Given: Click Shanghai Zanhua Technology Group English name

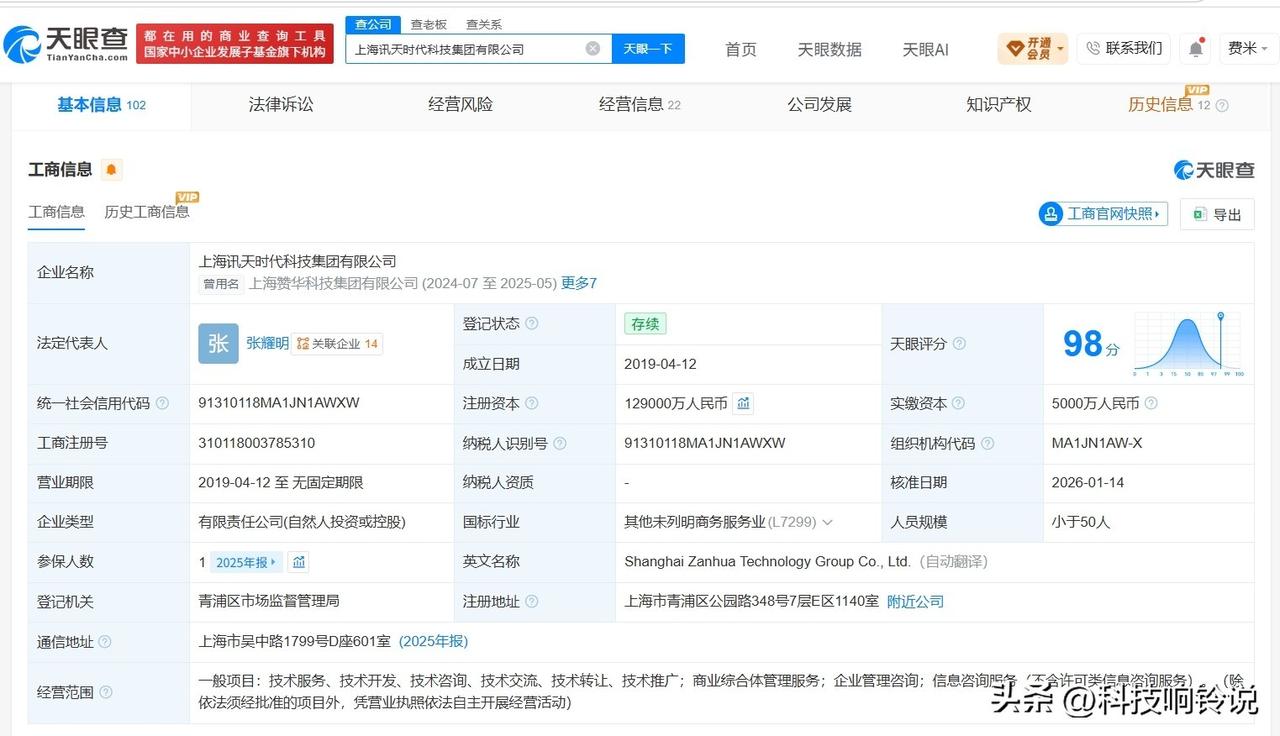Looking at the screenshot, I should (768, 562).
